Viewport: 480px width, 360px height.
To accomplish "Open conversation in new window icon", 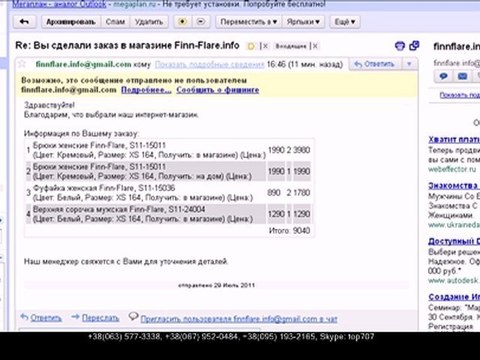I will point(414,46).
